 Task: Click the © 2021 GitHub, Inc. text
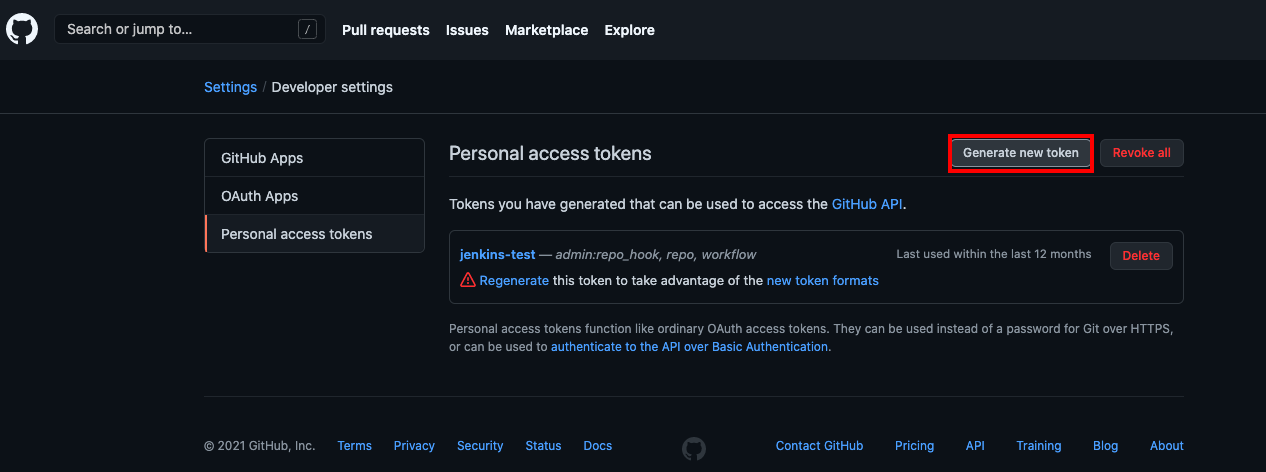coord(260,446)
